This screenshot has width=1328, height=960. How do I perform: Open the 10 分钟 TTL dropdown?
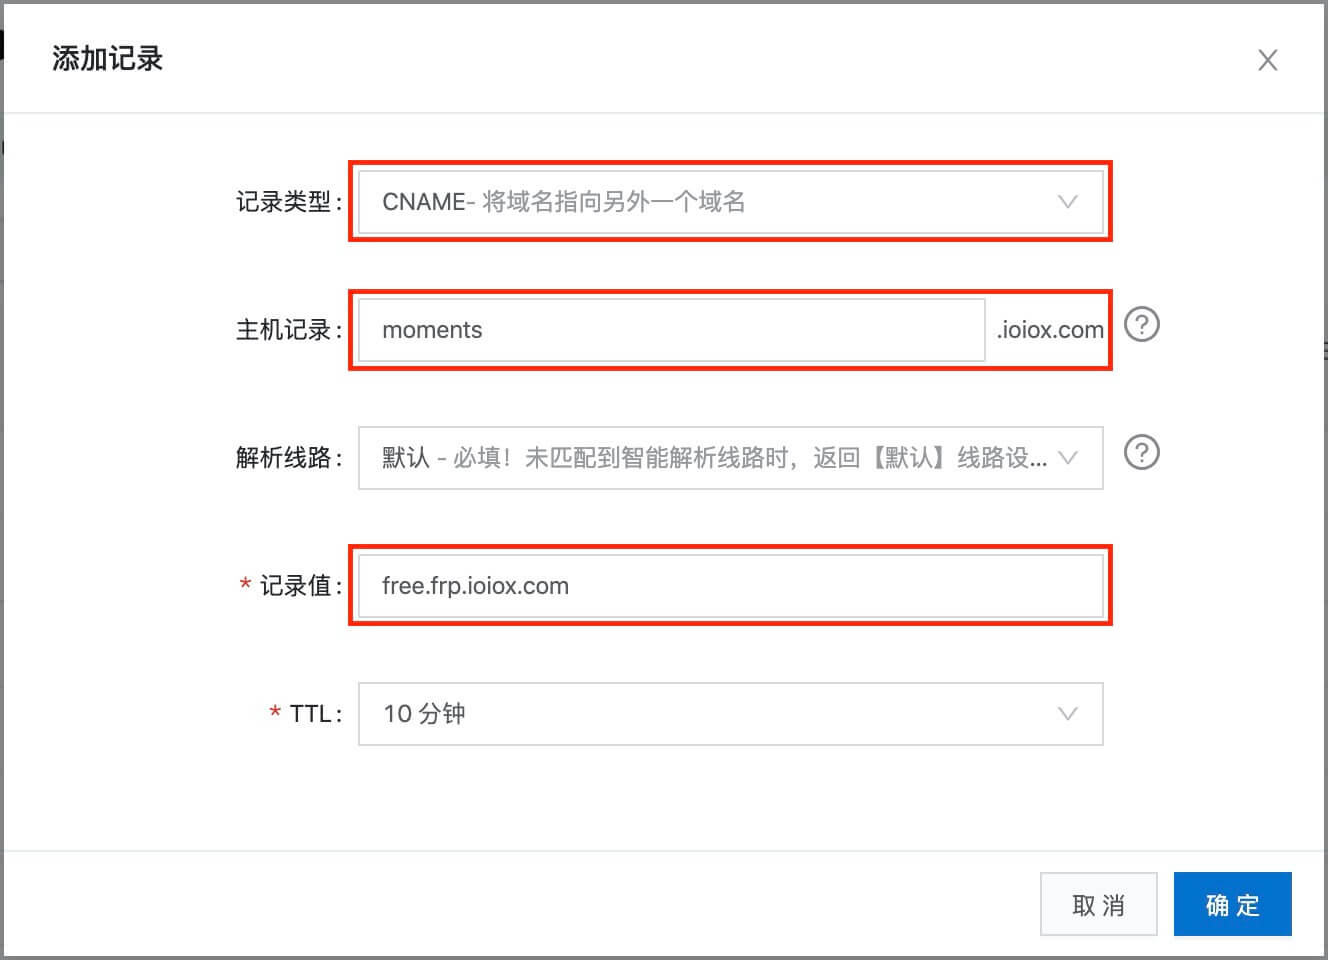pos(700,714)
